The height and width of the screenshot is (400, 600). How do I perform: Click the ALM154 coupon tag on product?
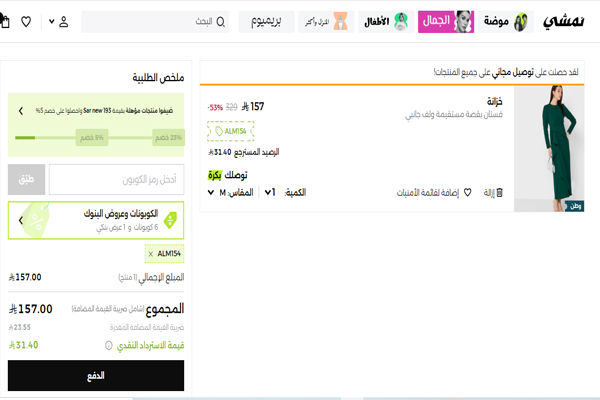coord(231,130)
